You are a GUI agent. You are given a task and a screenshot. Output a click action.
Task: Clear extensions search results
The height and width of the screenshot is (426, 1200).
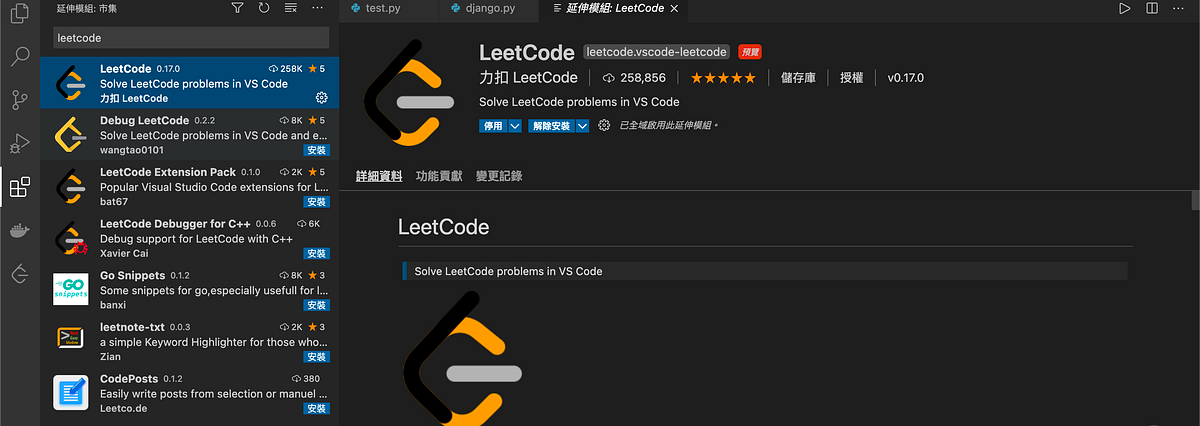pyautogui.click(x=291, y=8)
